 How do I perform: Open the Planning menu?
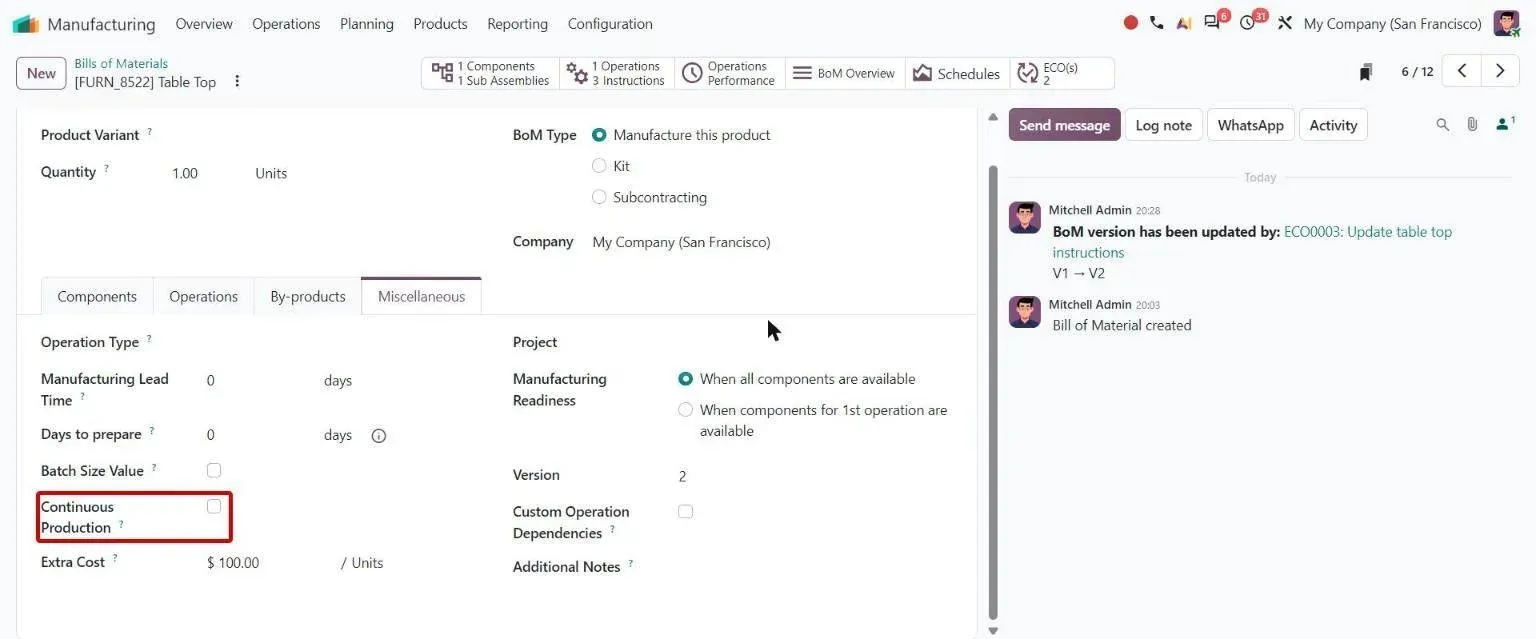pyautogui.click(x=367, y=24)
